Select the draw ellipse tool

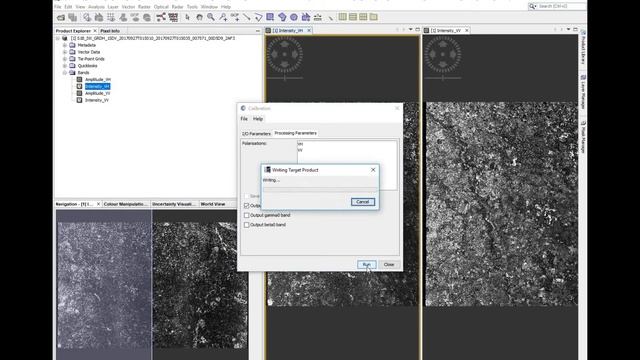pyautogui.click(x=294, y=17)
